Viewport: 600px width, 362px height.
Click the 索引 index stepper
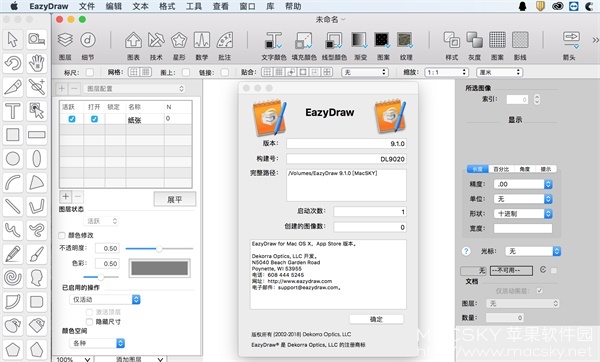537,99
